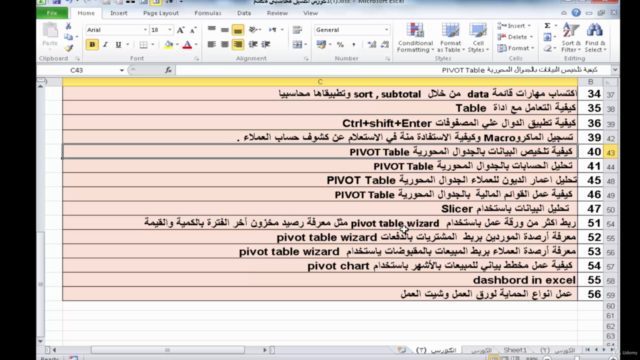Apply Comma Style format

coord(353,44)
